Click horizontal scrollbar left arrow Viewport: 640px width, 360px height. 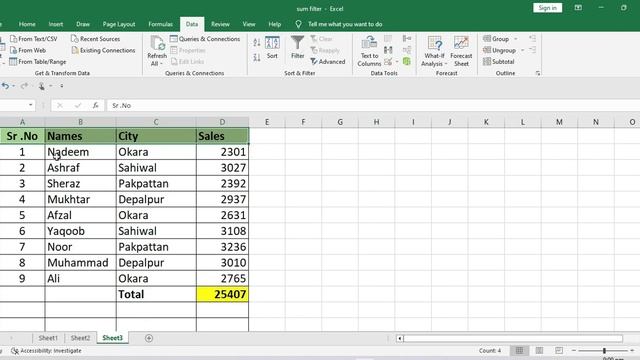(x=400, y=338)
